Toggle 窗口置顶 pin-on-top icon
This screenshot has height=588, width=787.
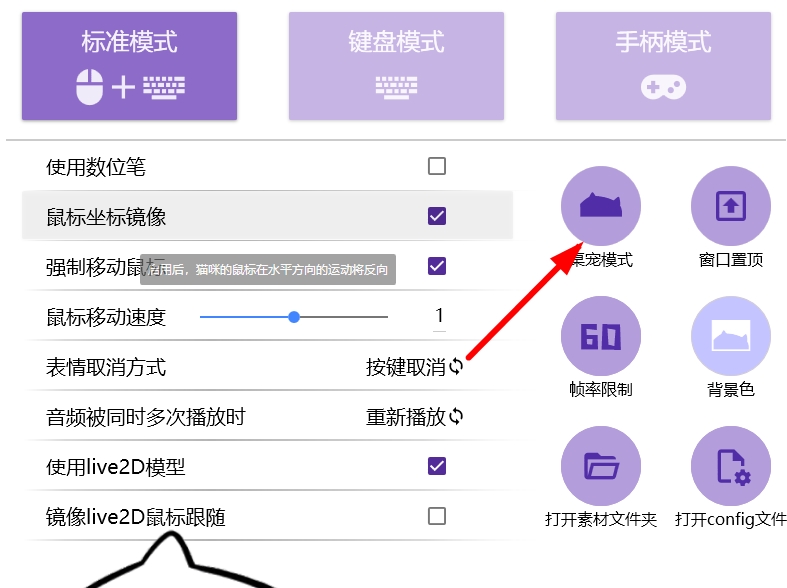(731, 206)
